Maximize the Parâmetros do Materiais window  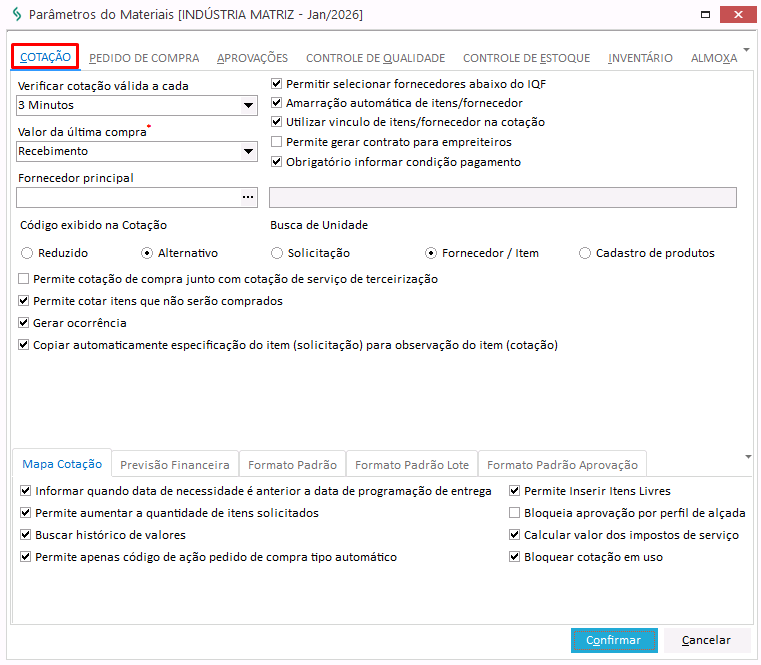point(706,15)
